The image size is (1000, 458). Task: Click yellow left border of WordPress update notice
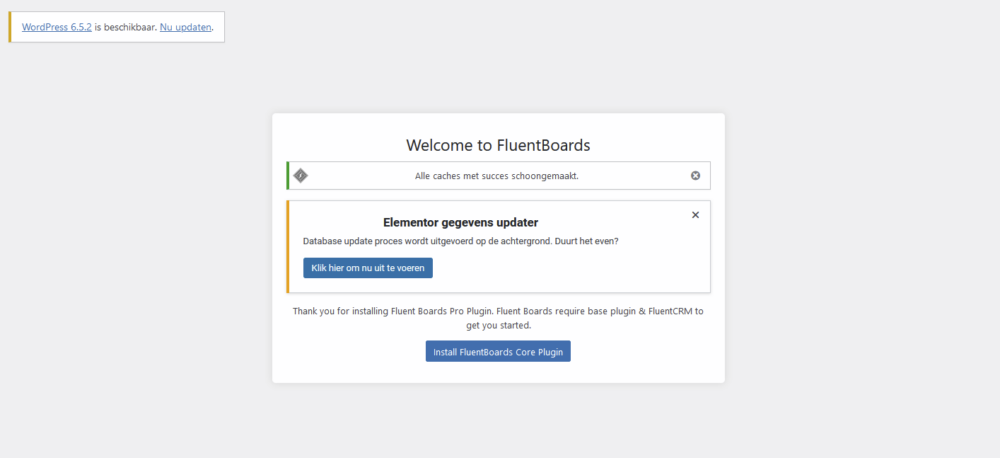[x=10, y=27]
